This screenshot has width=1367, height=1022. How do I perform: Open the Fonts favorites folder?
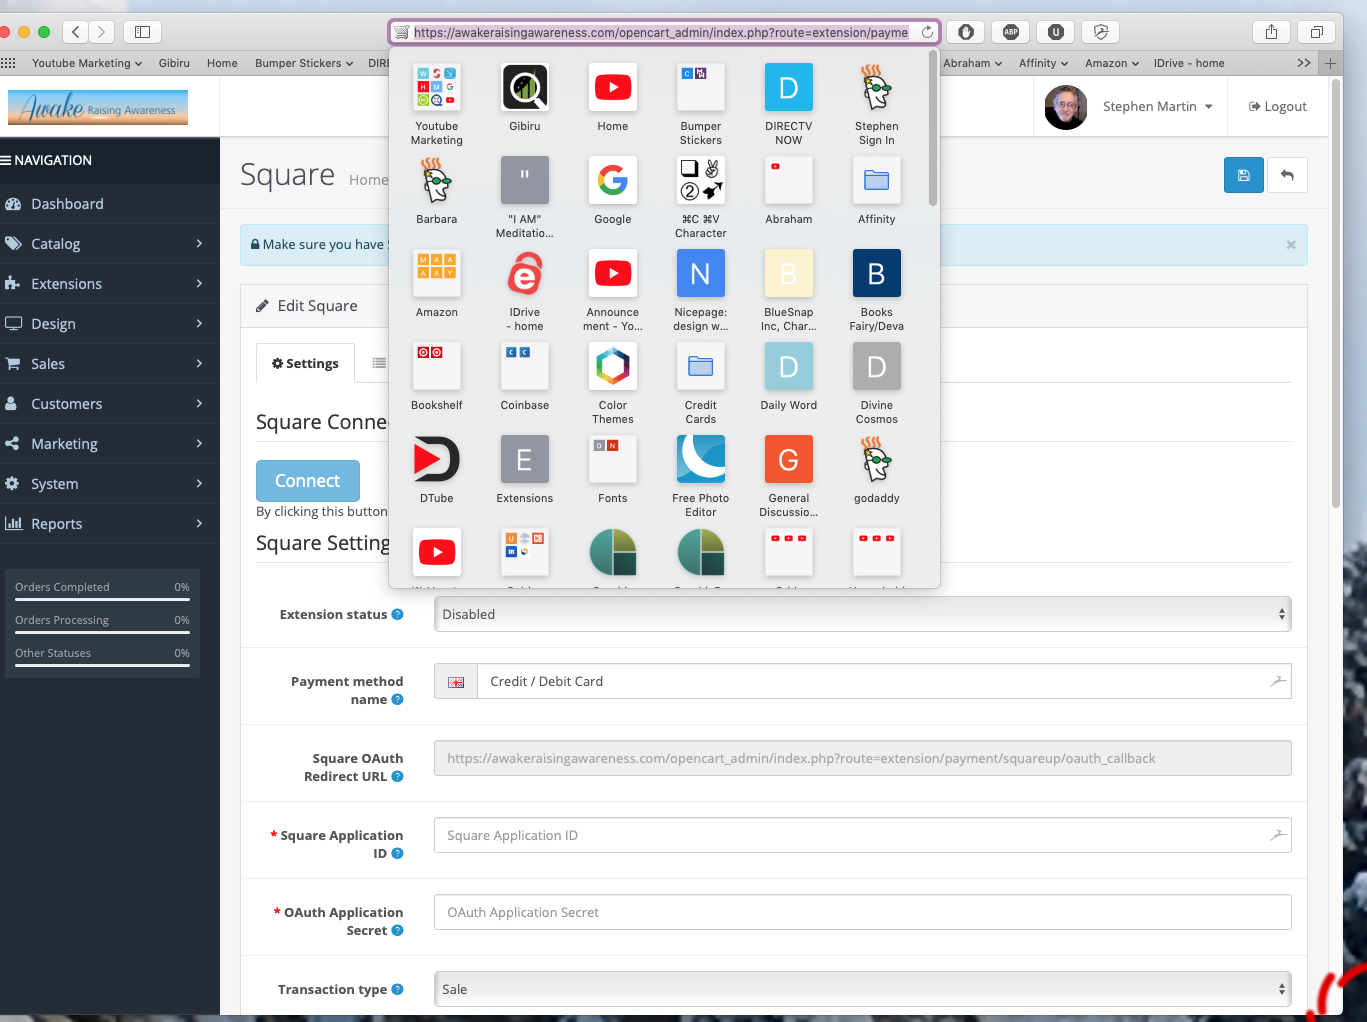613,460
